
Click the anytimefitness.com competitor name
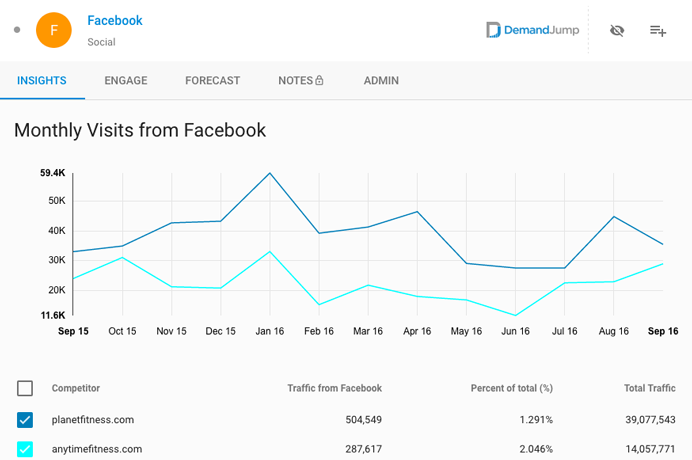97,449
